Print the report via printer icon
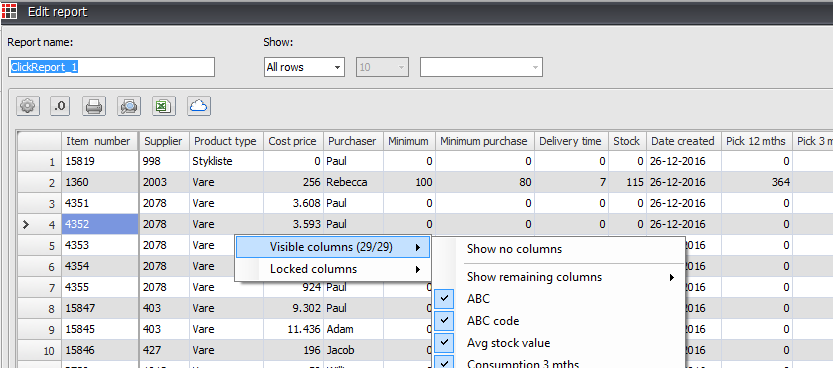The height and width of the screenshot is (368, 833). coord(94,106)
